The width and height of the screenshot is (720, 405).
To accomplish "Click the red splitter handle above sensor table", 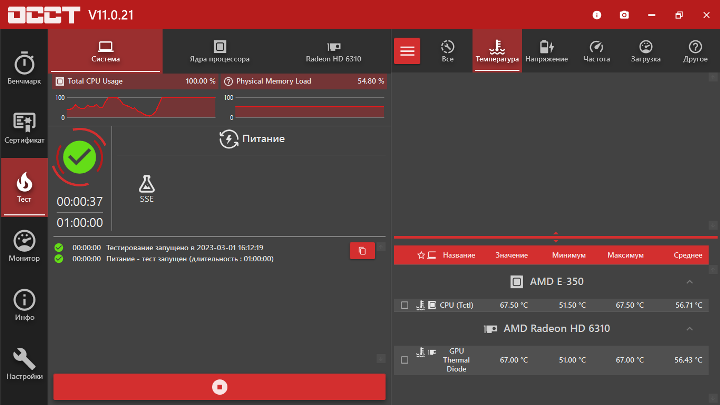I will [556, 237].
